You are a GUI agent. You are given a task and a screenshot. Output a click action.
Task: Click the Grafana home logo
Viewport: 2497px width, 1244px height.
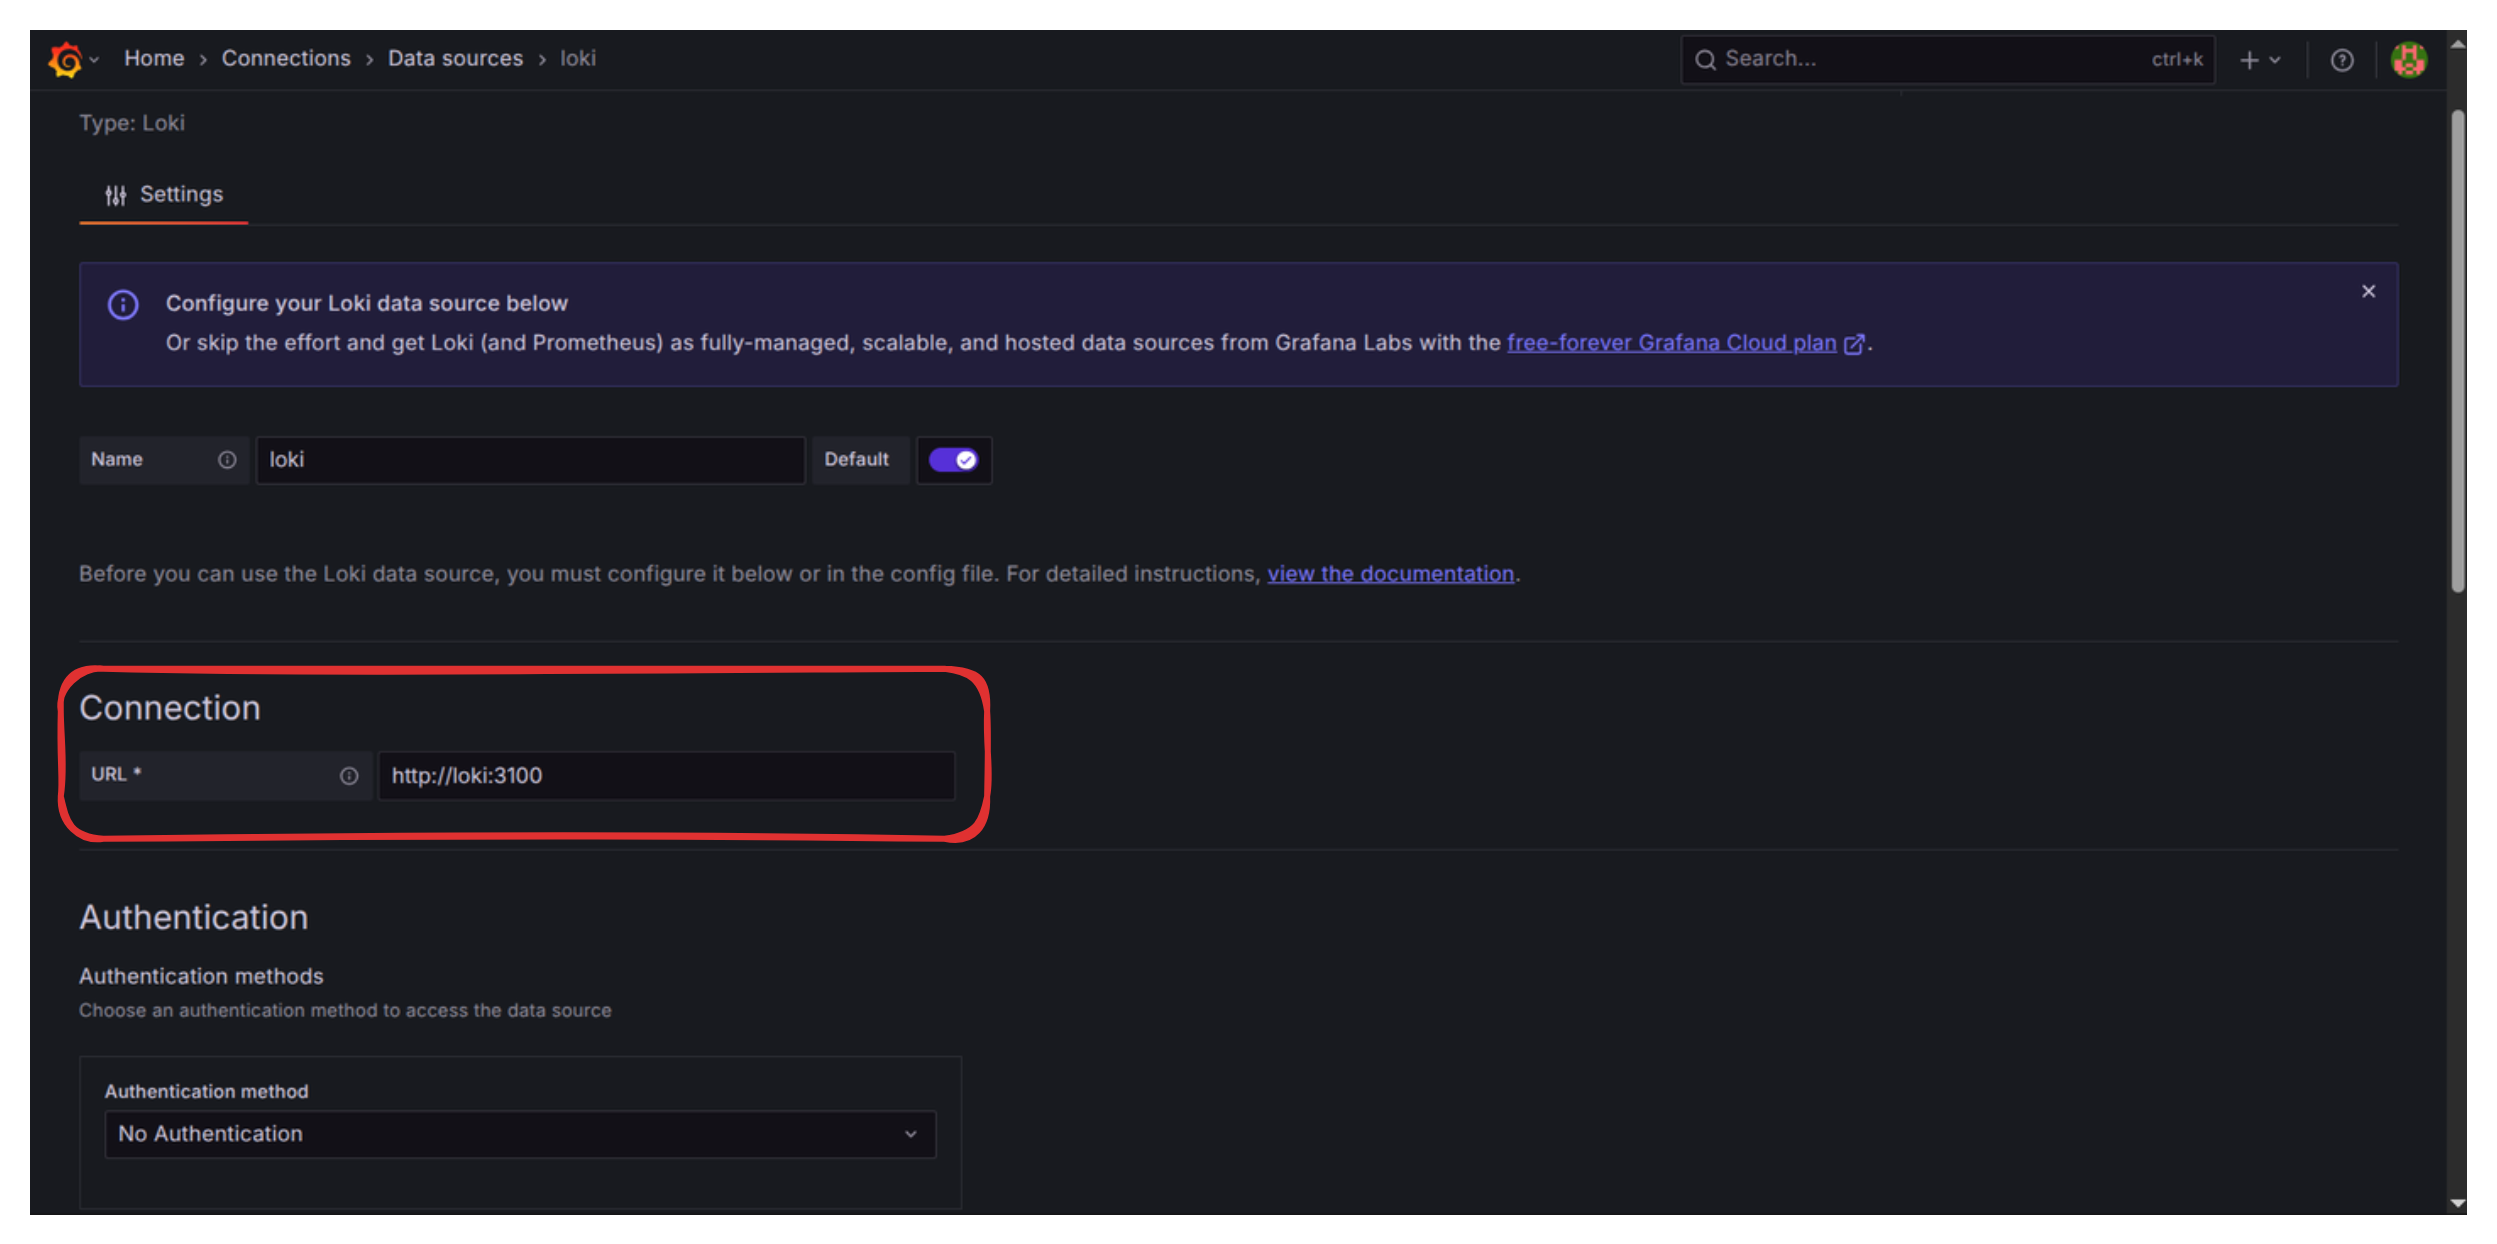point(64,59)
